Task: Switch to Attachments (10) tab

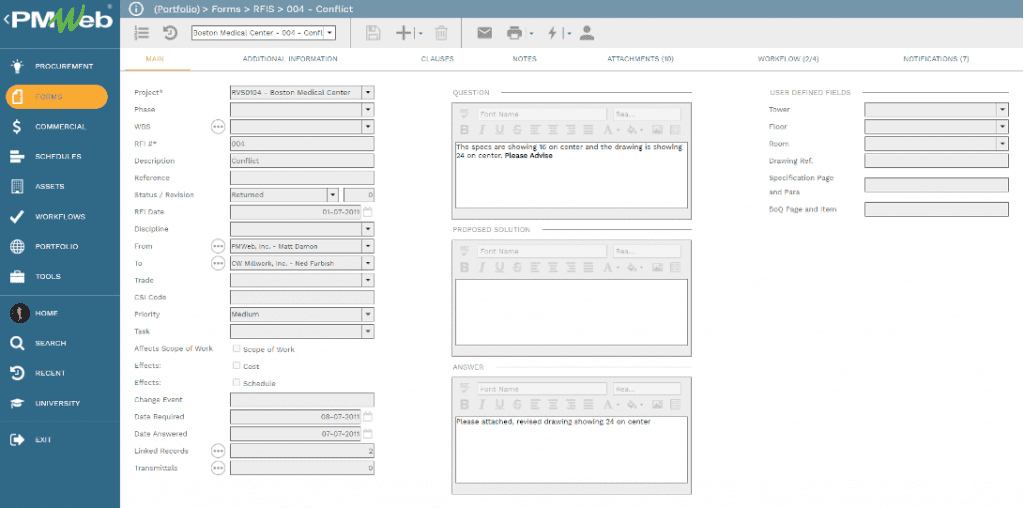Action: [x=640, y=59]
